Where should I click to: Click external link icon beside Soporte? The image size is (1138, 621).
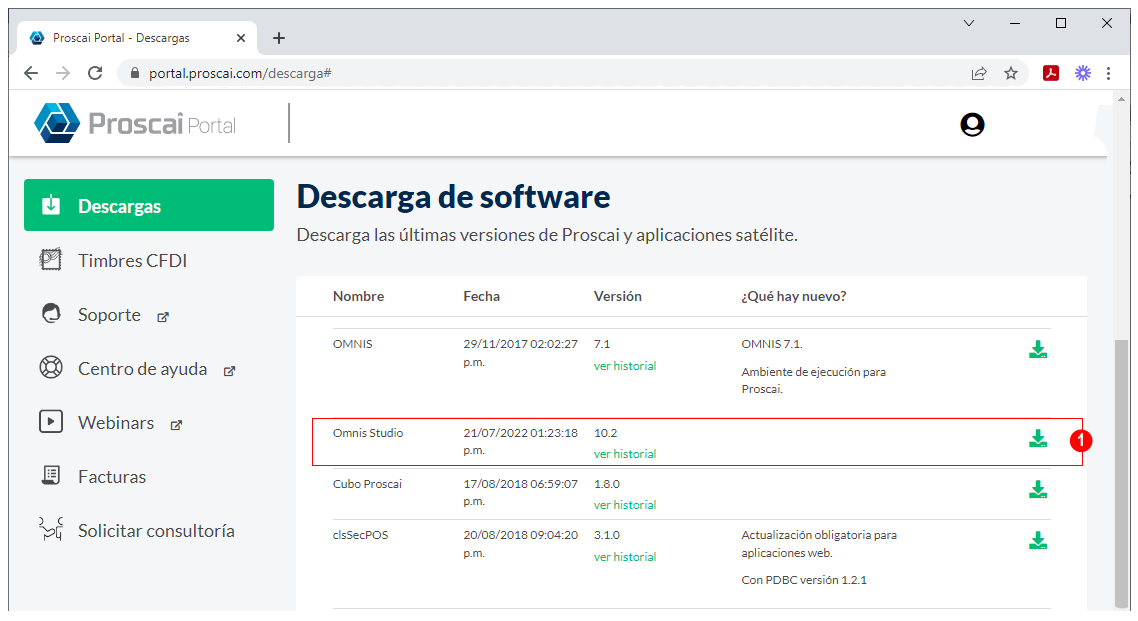[163, 317]
